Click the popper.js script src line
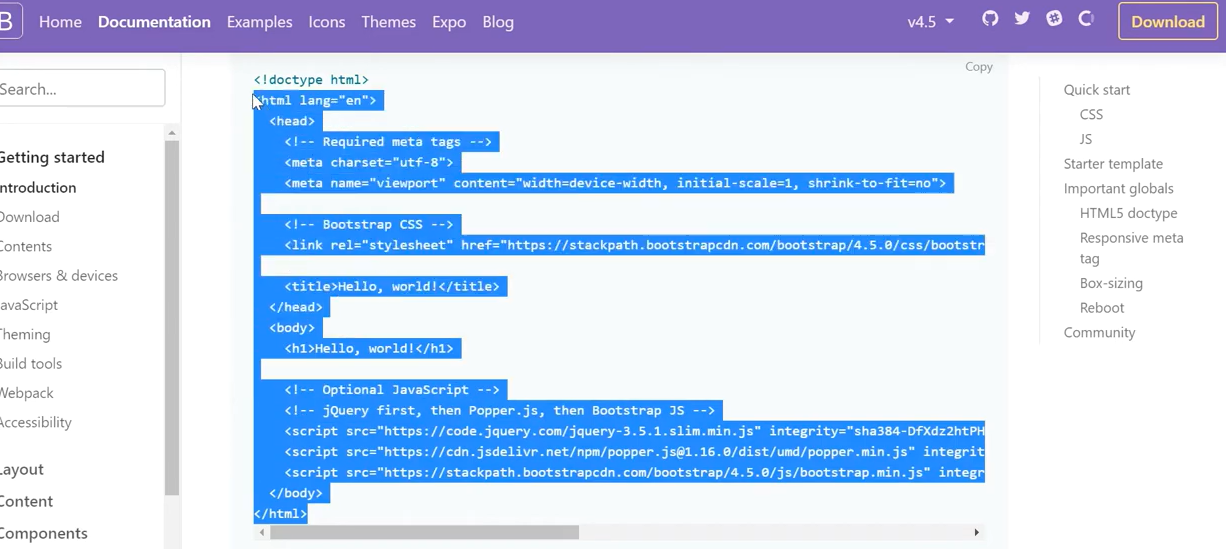Screen dimensions: 1226x549 634,452
